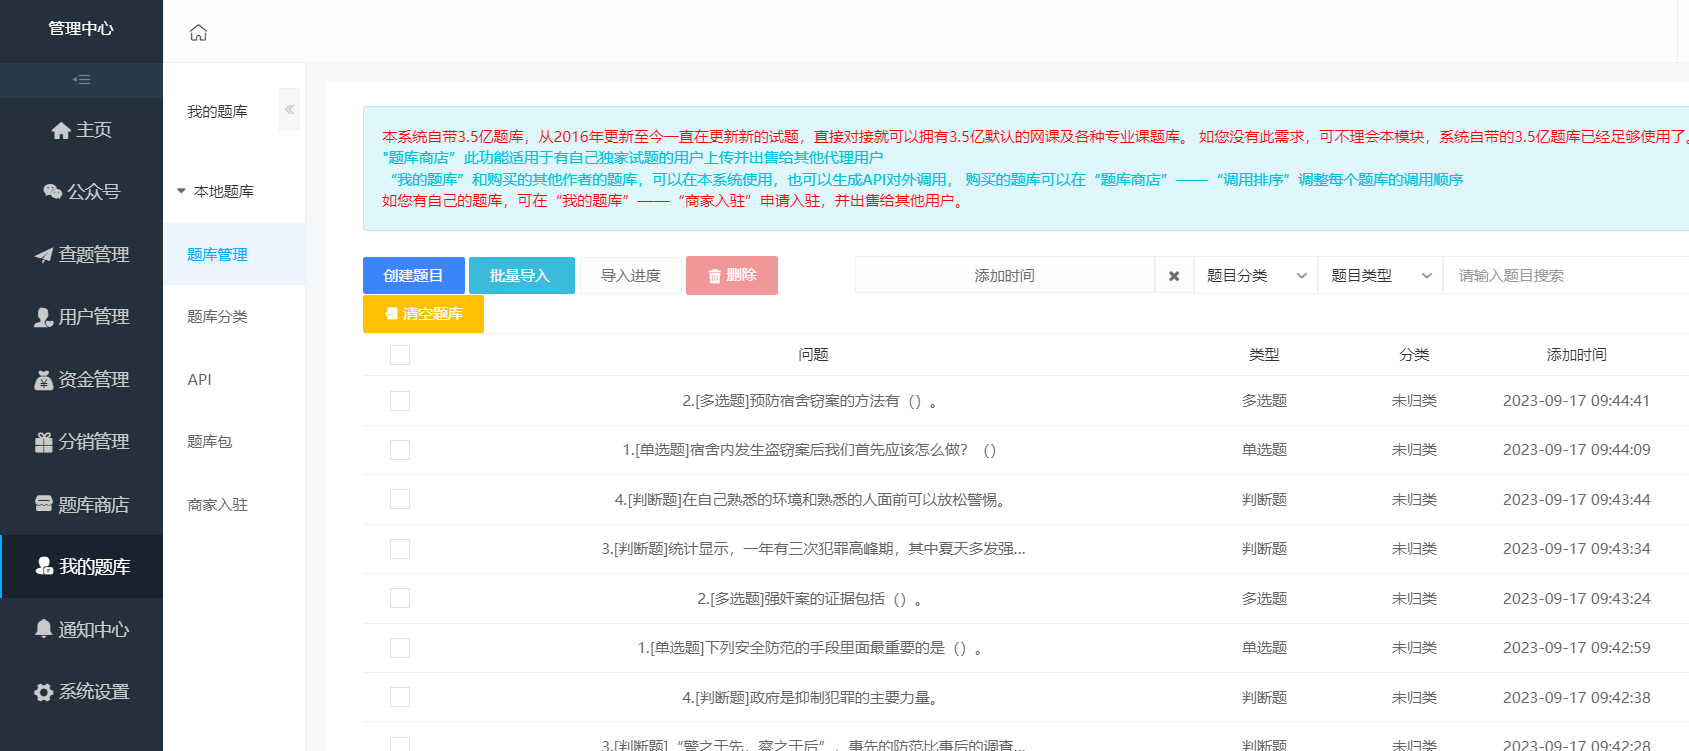Click question text 4.[判断题]政府是抑制犯罪的主要力量
This screenshot has width=1689, height=751.
point(809,697)
